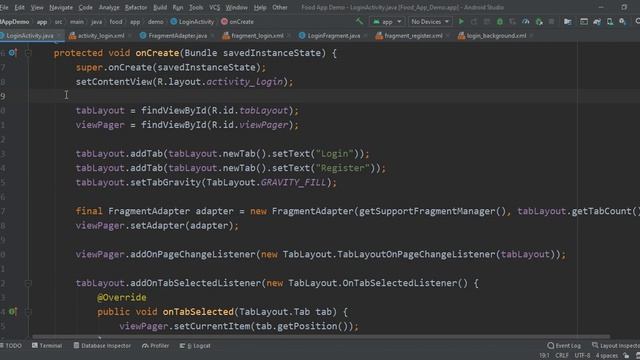
Task: Click the 'demo' breadcrumb segment
Action: tap(155, 22)
